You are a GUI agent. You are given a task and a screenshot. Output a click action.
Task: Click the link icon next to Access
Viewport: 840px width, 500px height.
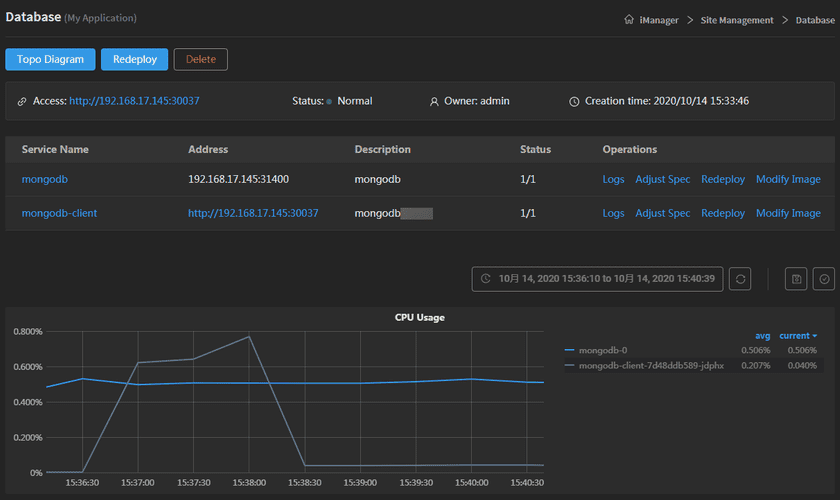coord(22,101)
